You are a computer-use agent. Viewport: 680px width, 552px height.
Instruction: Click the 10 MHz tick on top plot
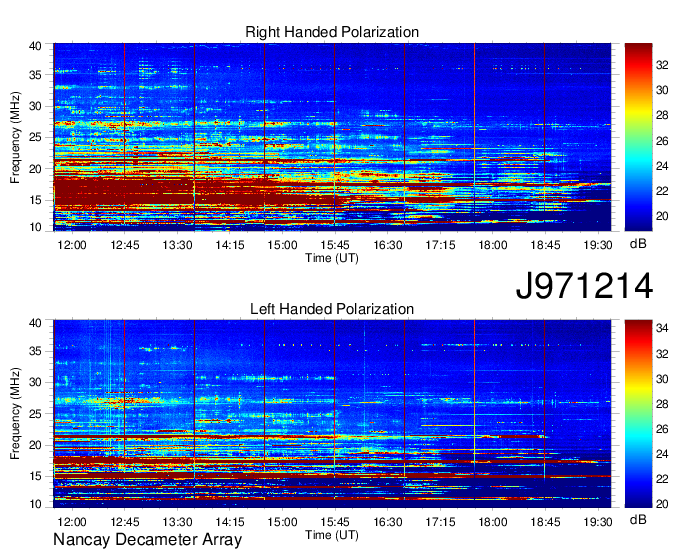pos(35,227)
